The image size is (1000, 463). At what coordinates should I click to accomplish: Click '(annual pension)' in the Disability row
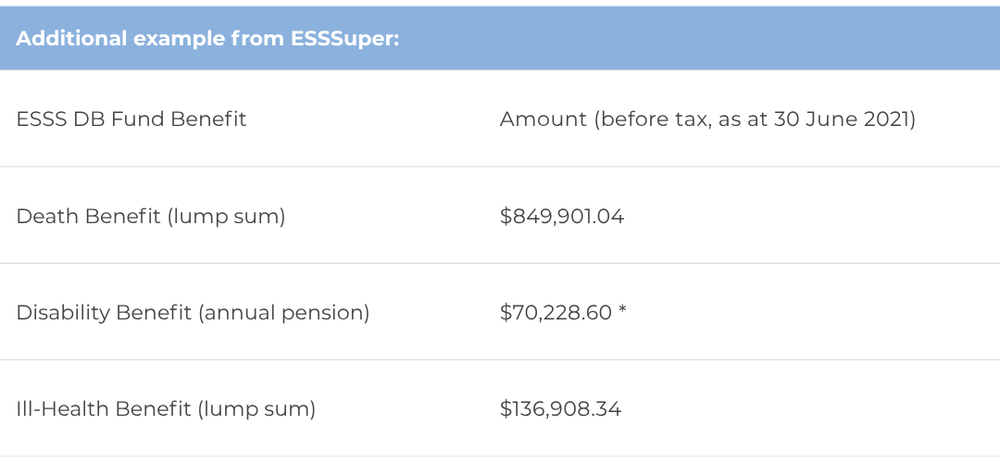pos(283,312)
